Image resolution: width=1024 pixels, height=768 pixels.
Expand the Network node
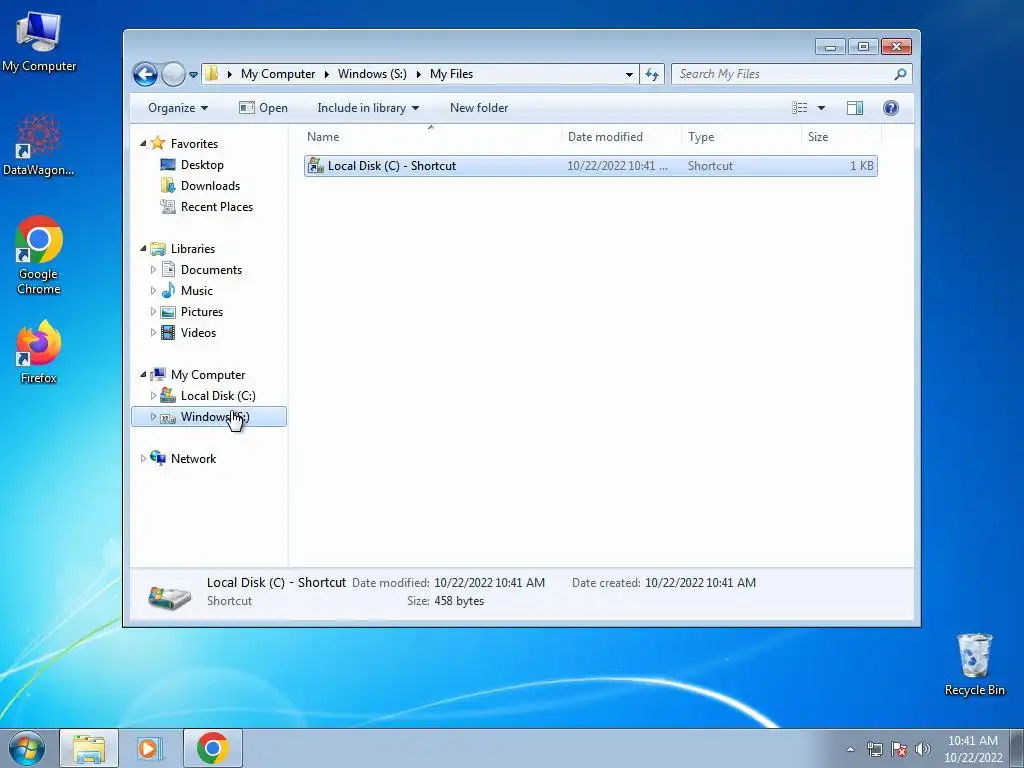tap(143, 458)
